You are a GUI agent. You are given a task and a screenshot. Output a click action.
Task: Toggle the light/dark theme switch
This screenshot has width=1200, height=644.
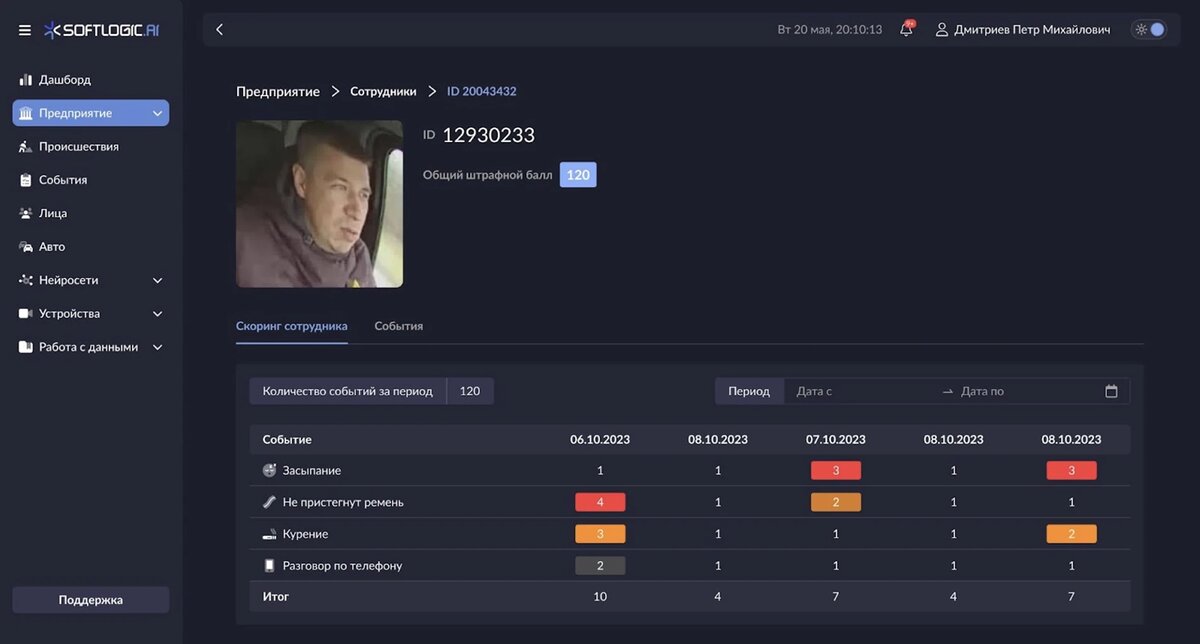pyautogui.click(x=1149, y=30)
